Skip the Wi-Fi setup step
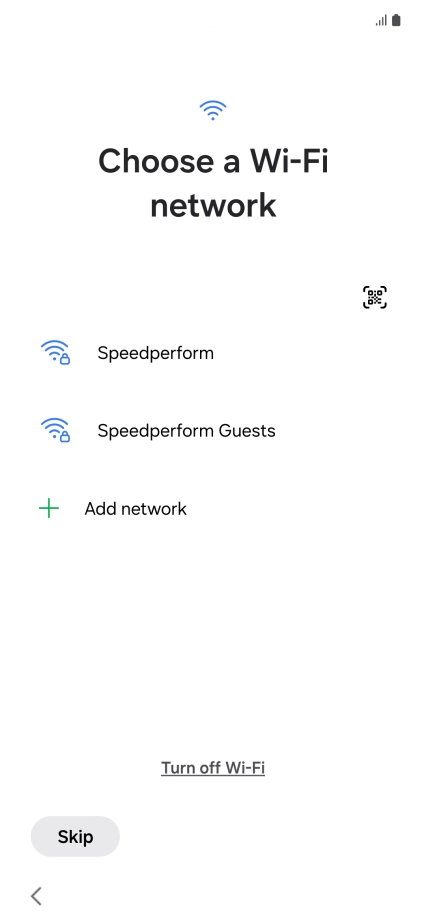The width and height of the screenshot is (426, 923). click(x=75, y=836)
